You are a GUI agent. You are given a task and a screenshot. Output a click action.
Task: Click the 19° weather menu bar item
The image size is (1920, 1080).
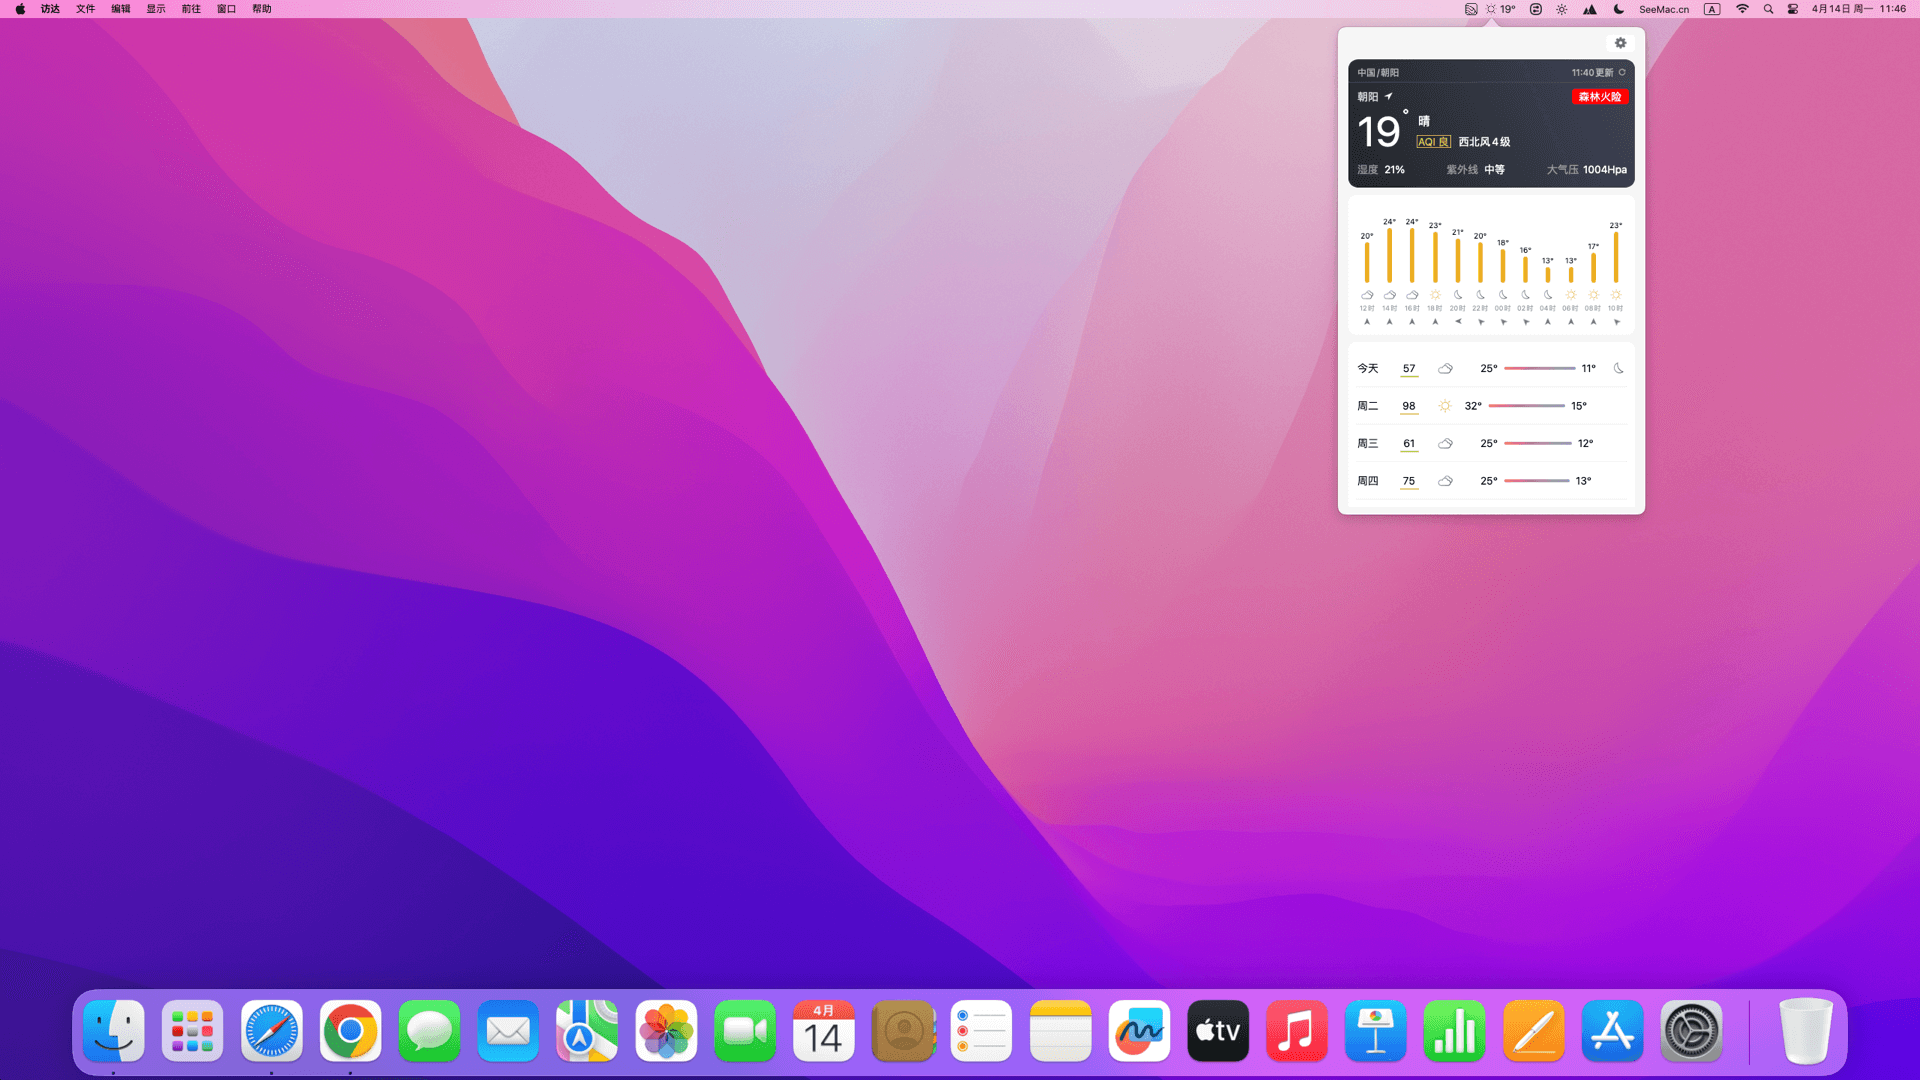coord(1500,9)
